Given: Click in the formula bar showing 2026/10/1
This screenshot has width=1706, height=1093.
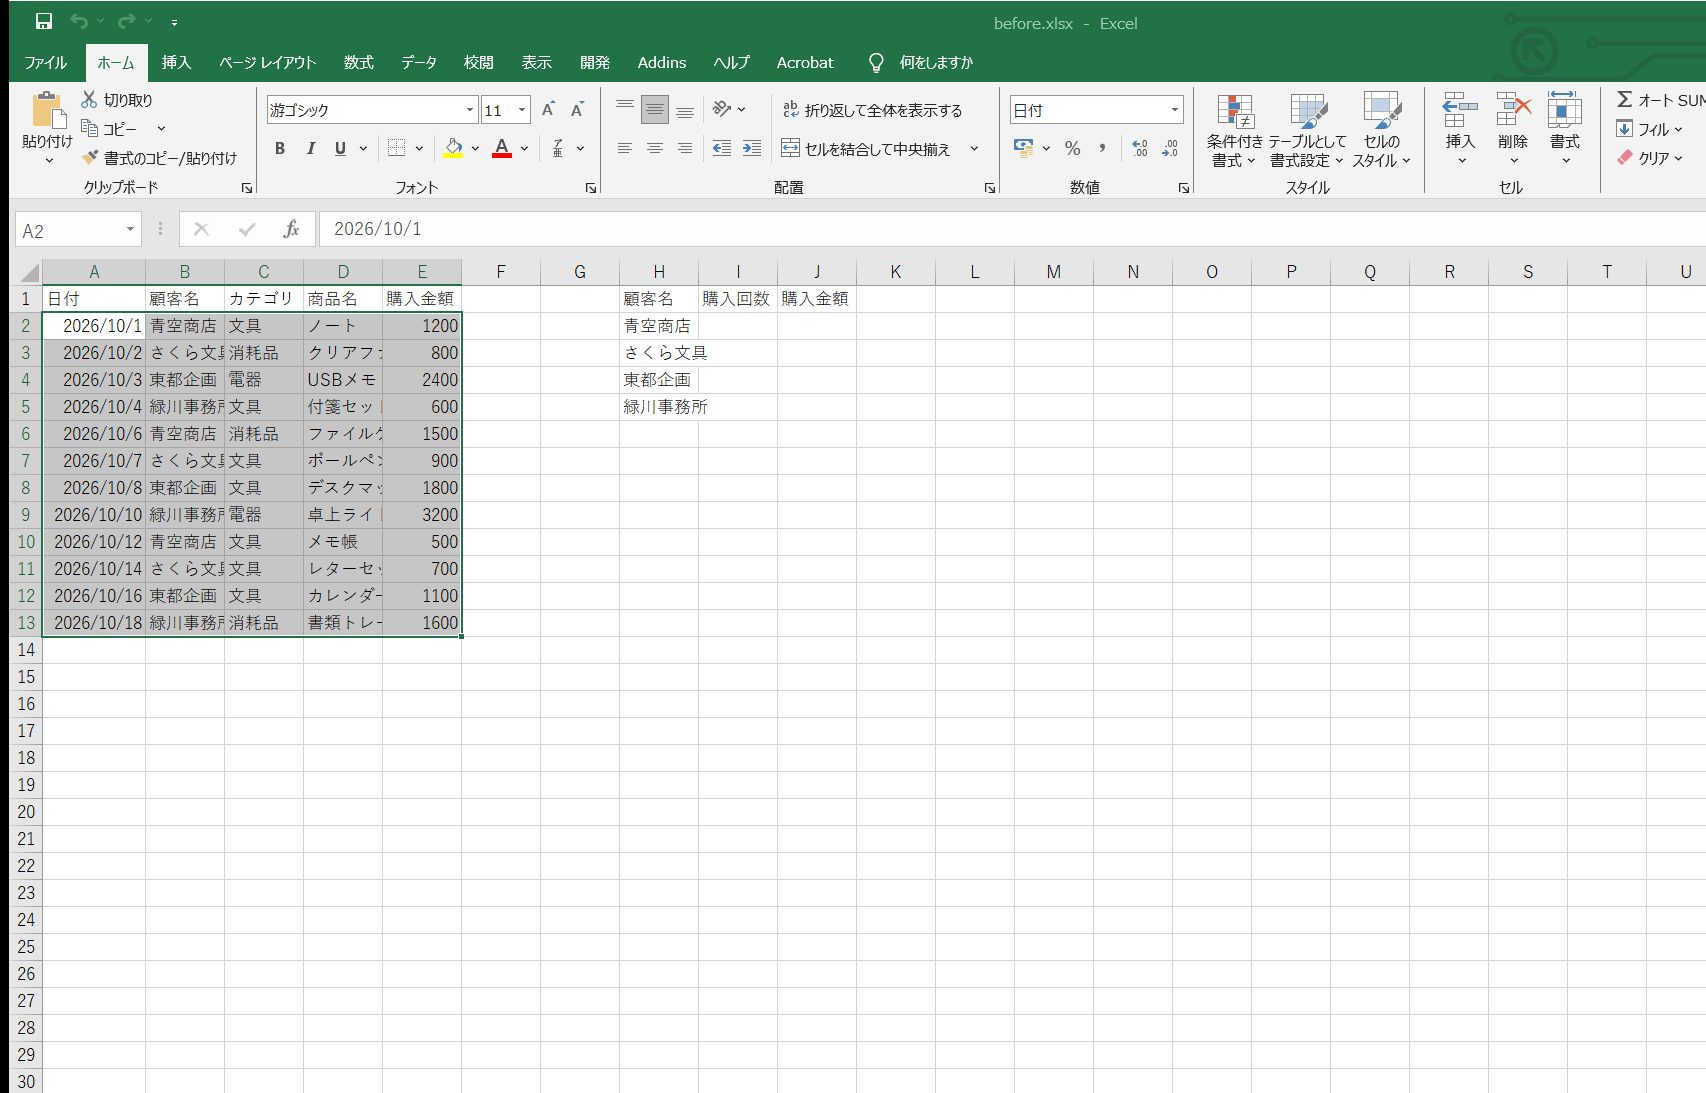Looking at the screenshot, I should [x=1012, y=229].
